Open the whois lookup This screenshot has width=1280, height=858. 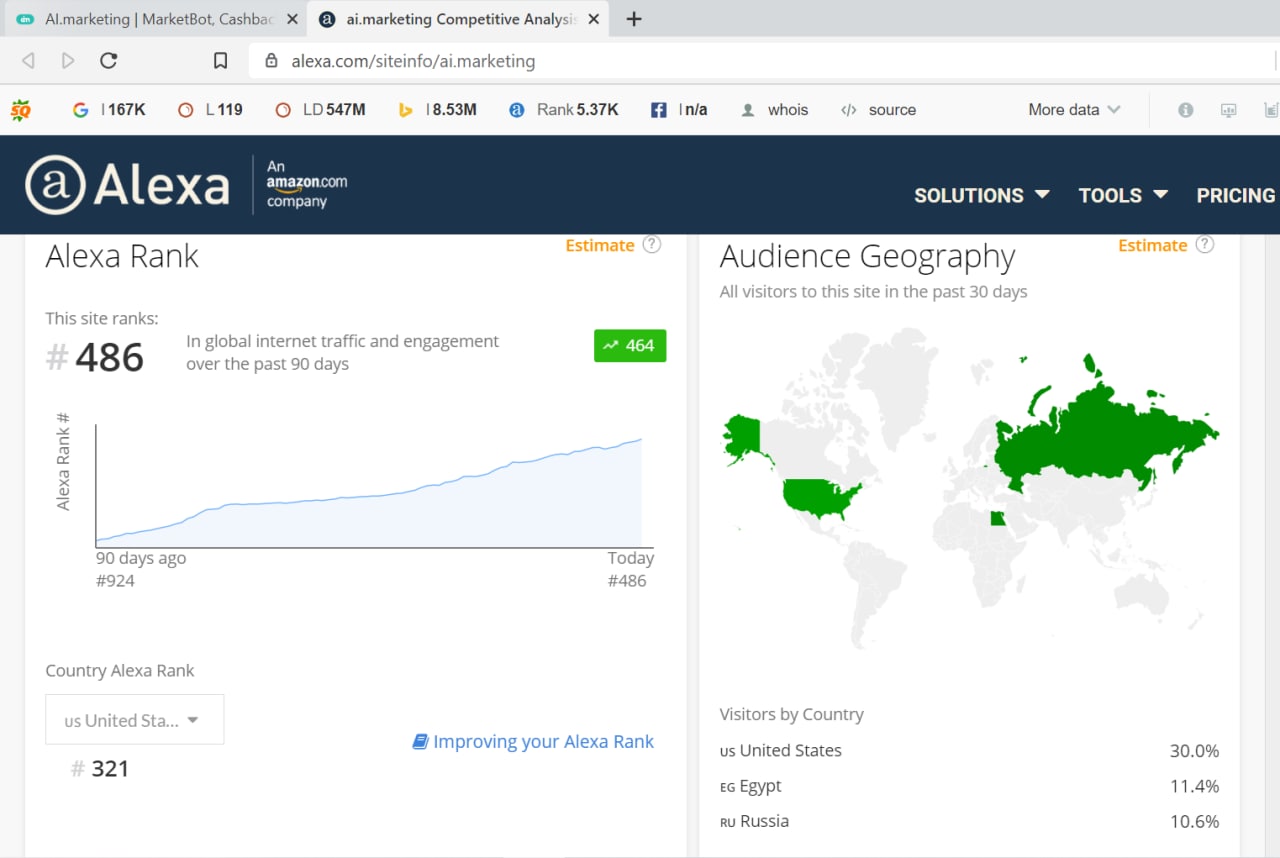[x=774, y=110]
